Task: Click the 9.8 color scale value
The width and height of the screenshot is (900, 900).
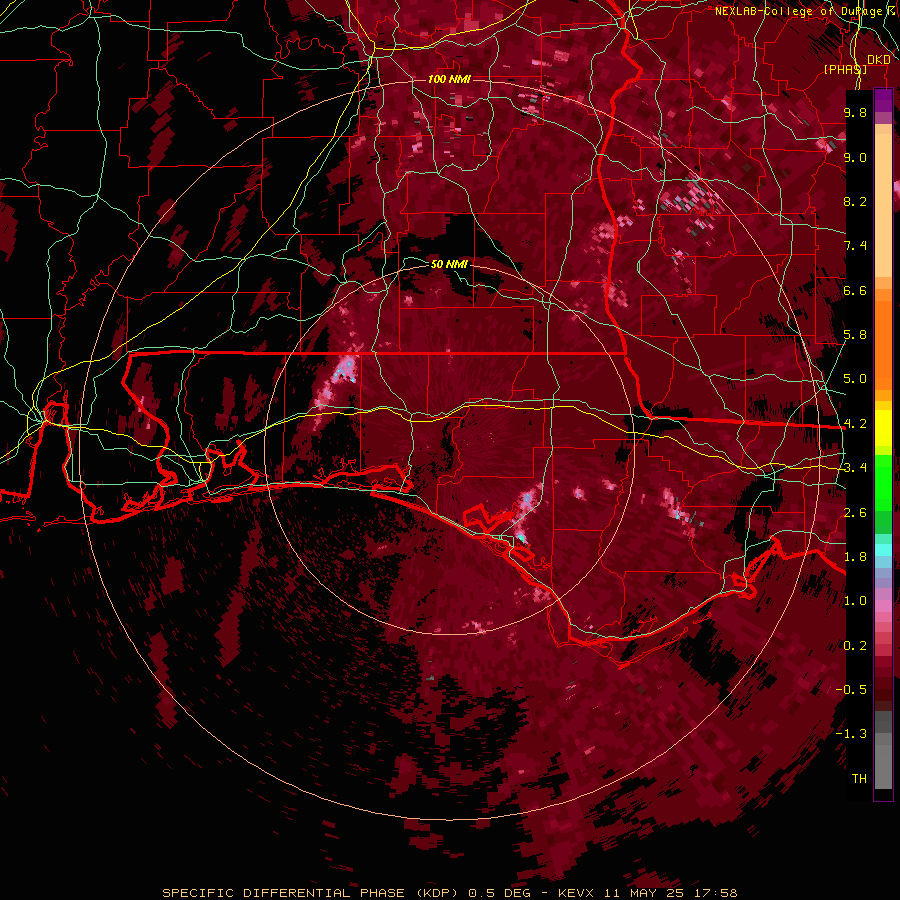Action: tap(855, 112)
